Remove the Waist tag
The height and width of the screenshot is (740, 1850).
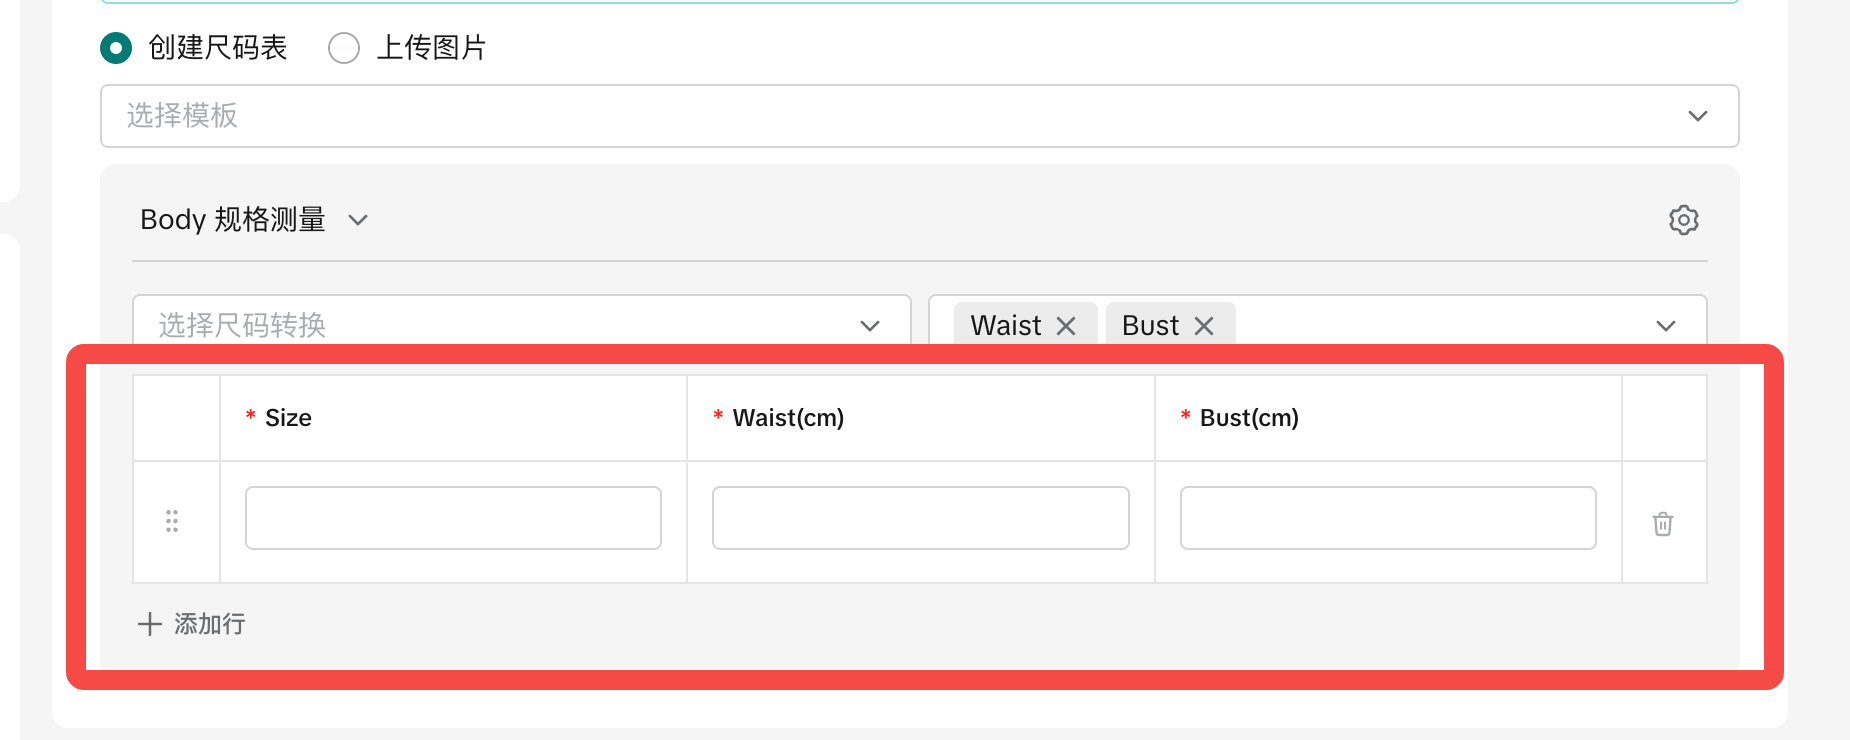tap(1066, 326)
